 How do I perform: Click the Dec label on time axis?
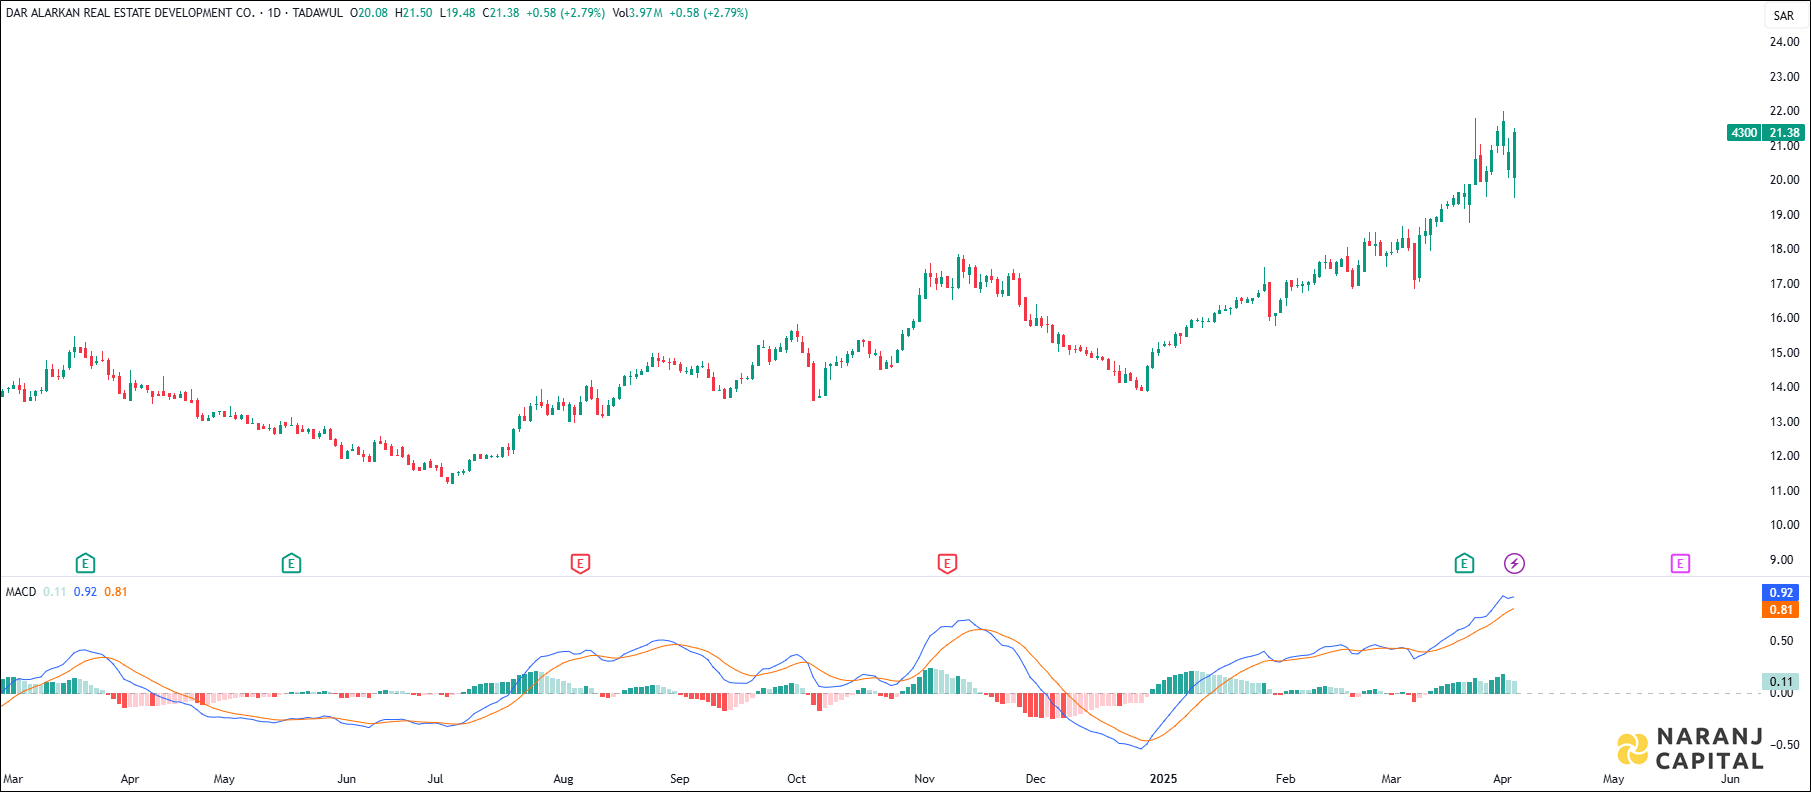click(1035, 779)
